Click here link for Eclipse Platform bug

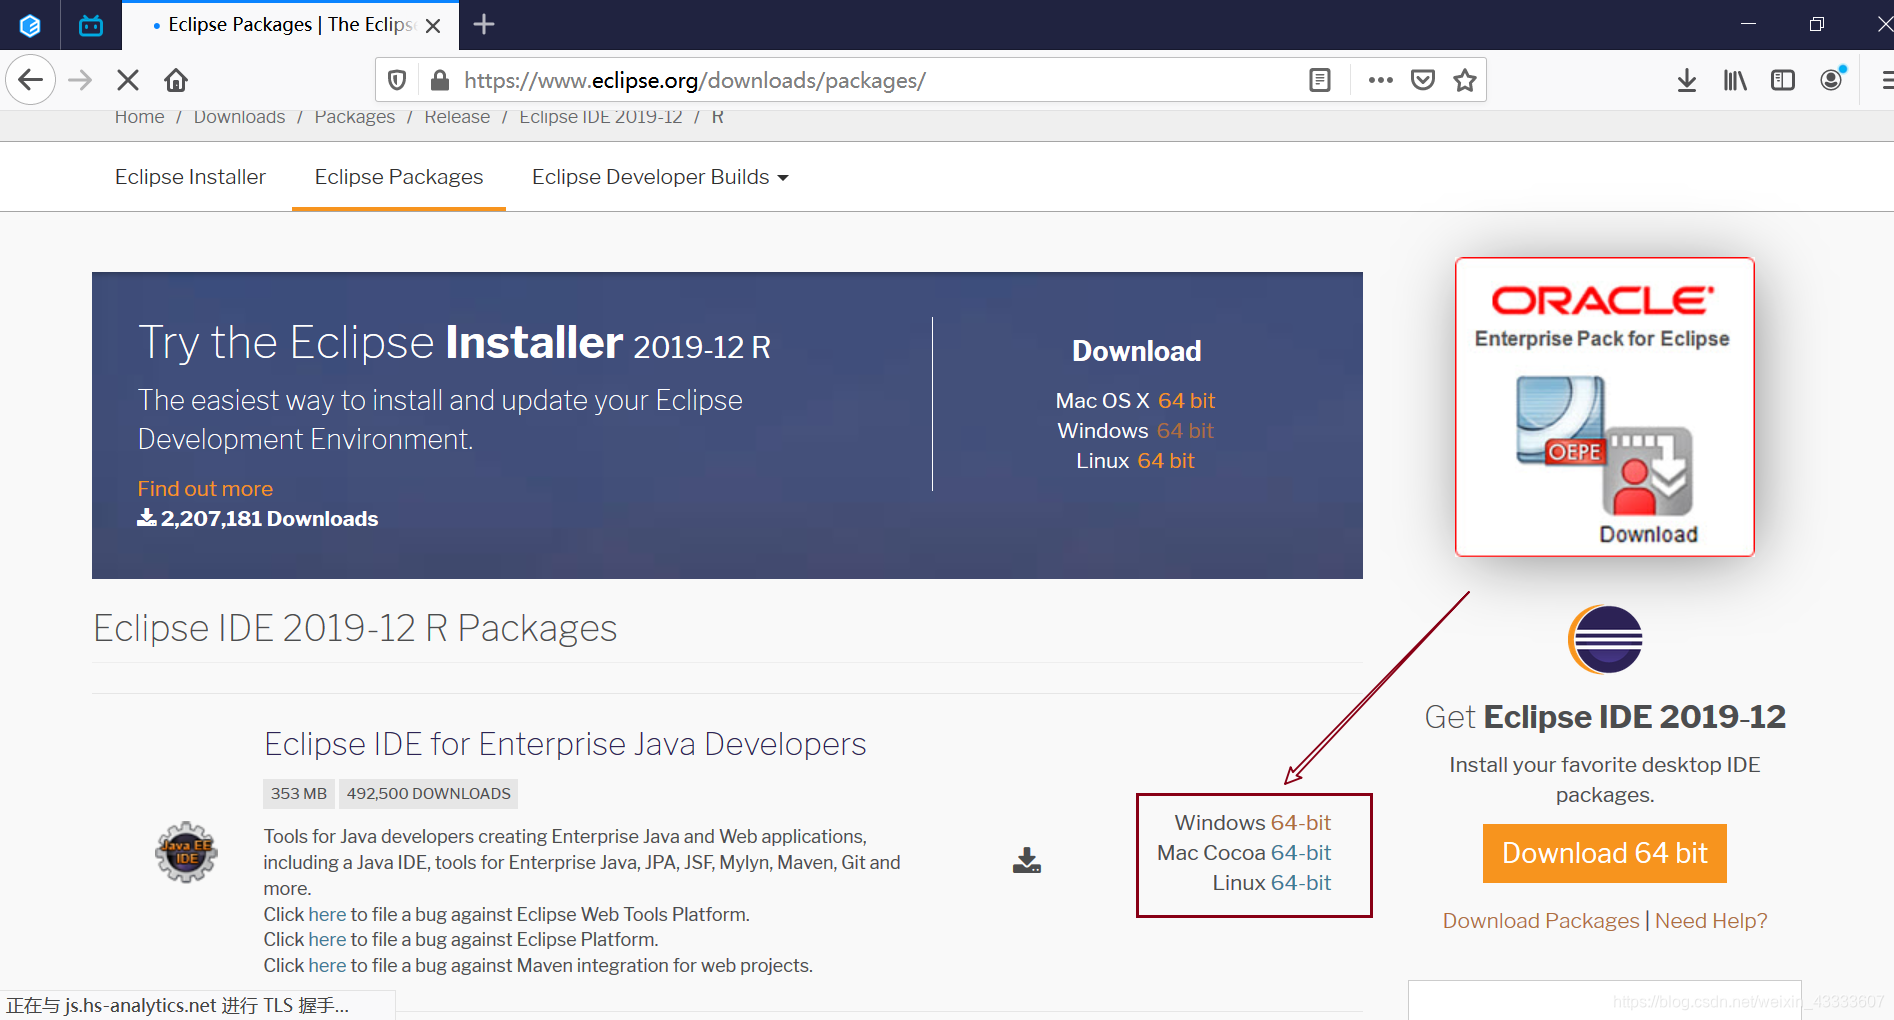[x=327, y=940]
